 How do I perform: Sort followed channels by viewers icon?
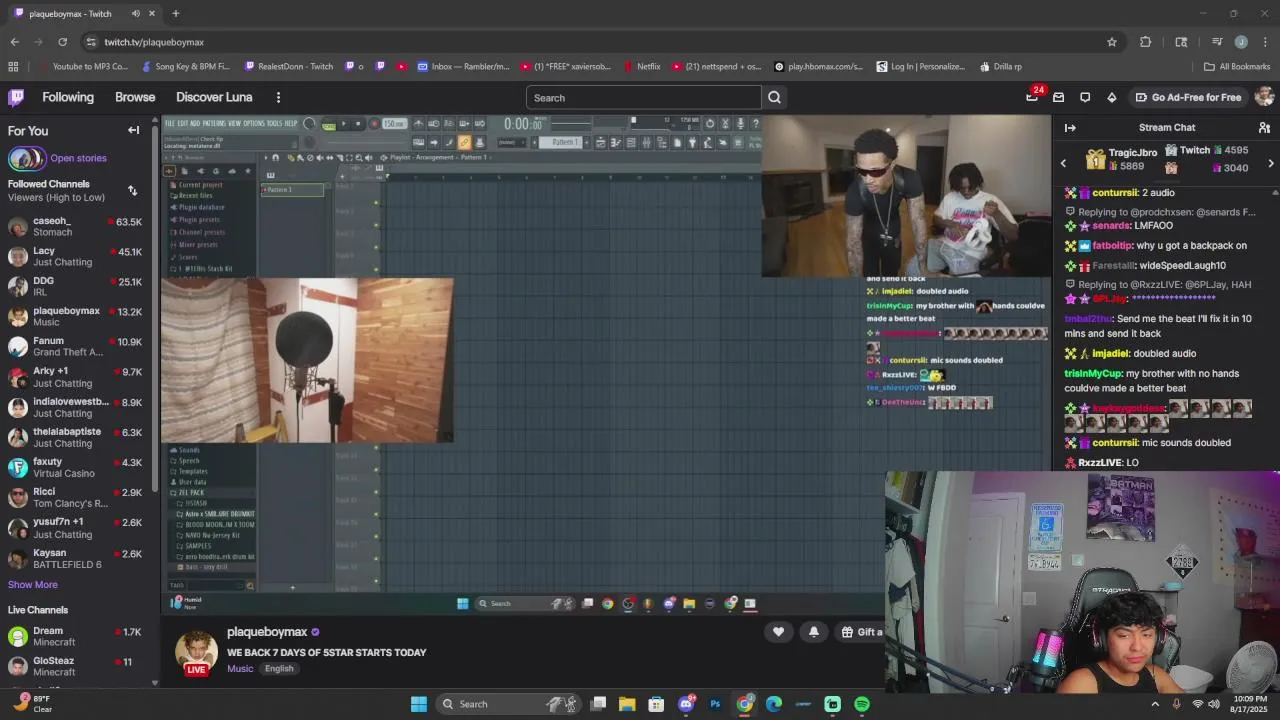pos(132,190)
